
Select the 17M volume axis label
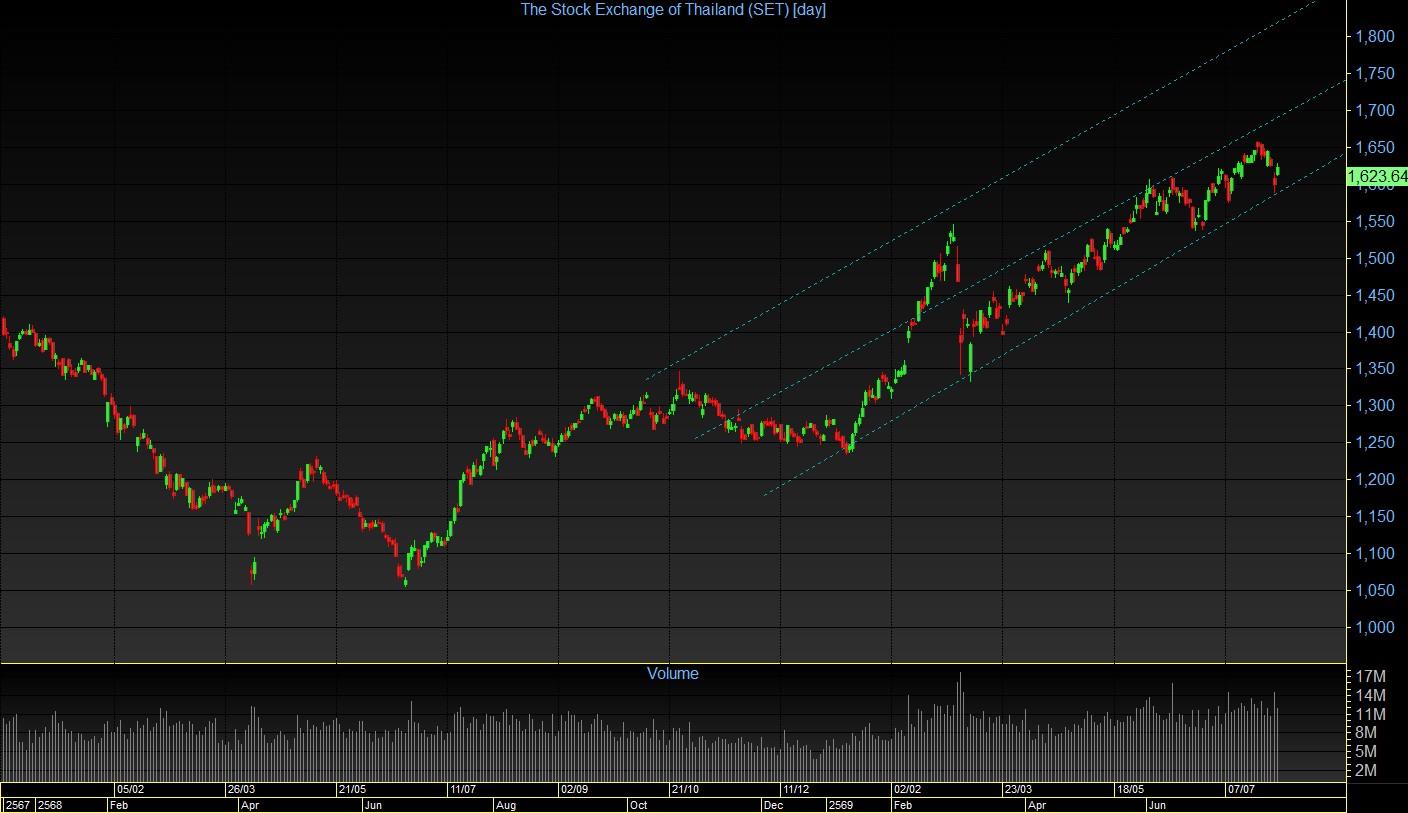[x=1370, y=677]
